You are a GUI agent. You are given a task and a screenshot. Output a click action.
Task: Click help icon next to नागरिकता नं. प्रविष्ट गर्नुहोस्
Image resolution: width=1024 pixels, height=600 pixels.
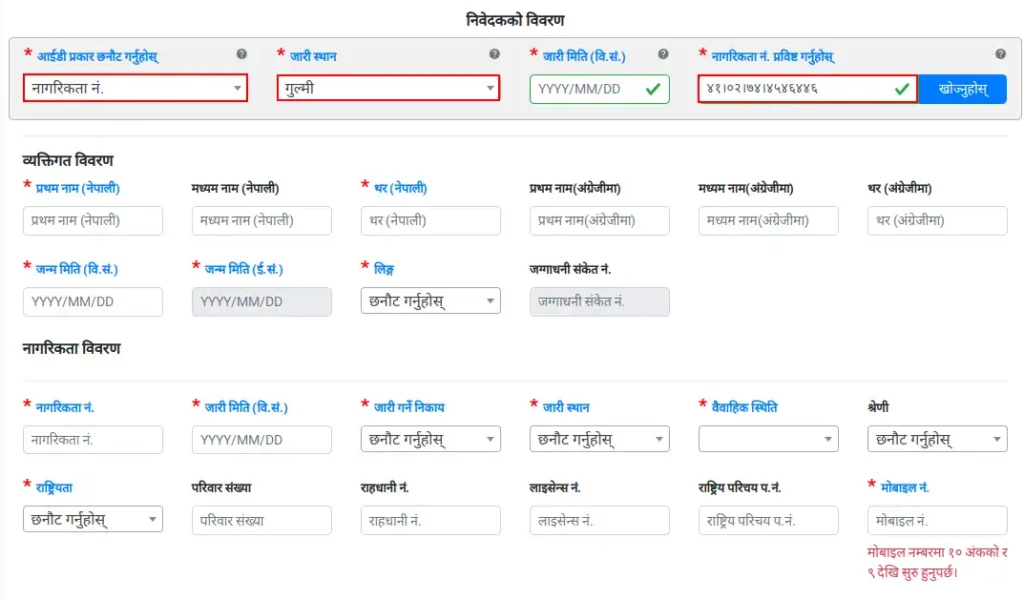point(1000,55)
